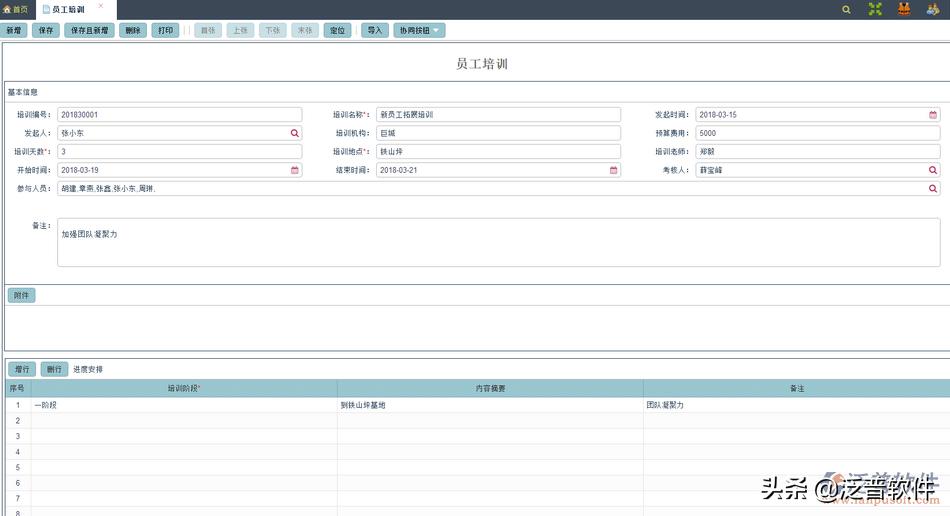
Task: Open calendar picker for 结束时间 field
Action: click(x=614, y=170)
